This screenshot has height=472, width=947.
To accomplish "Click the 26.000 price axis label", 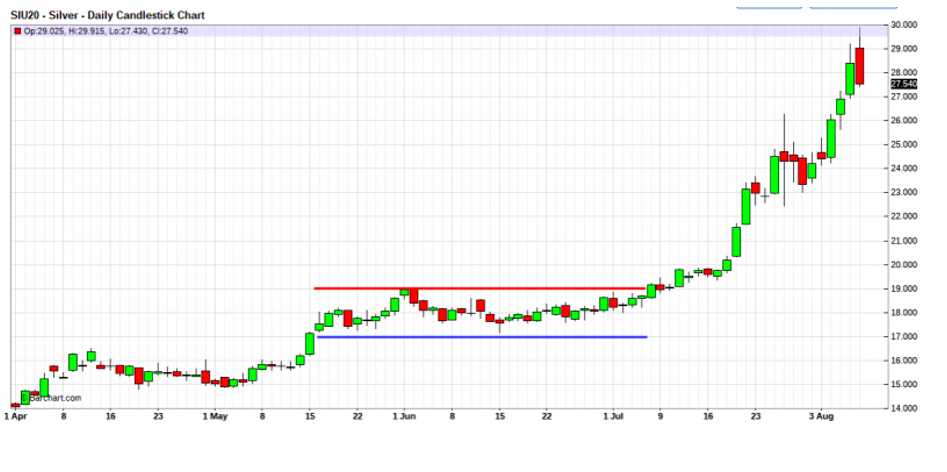I will point(904,121).
